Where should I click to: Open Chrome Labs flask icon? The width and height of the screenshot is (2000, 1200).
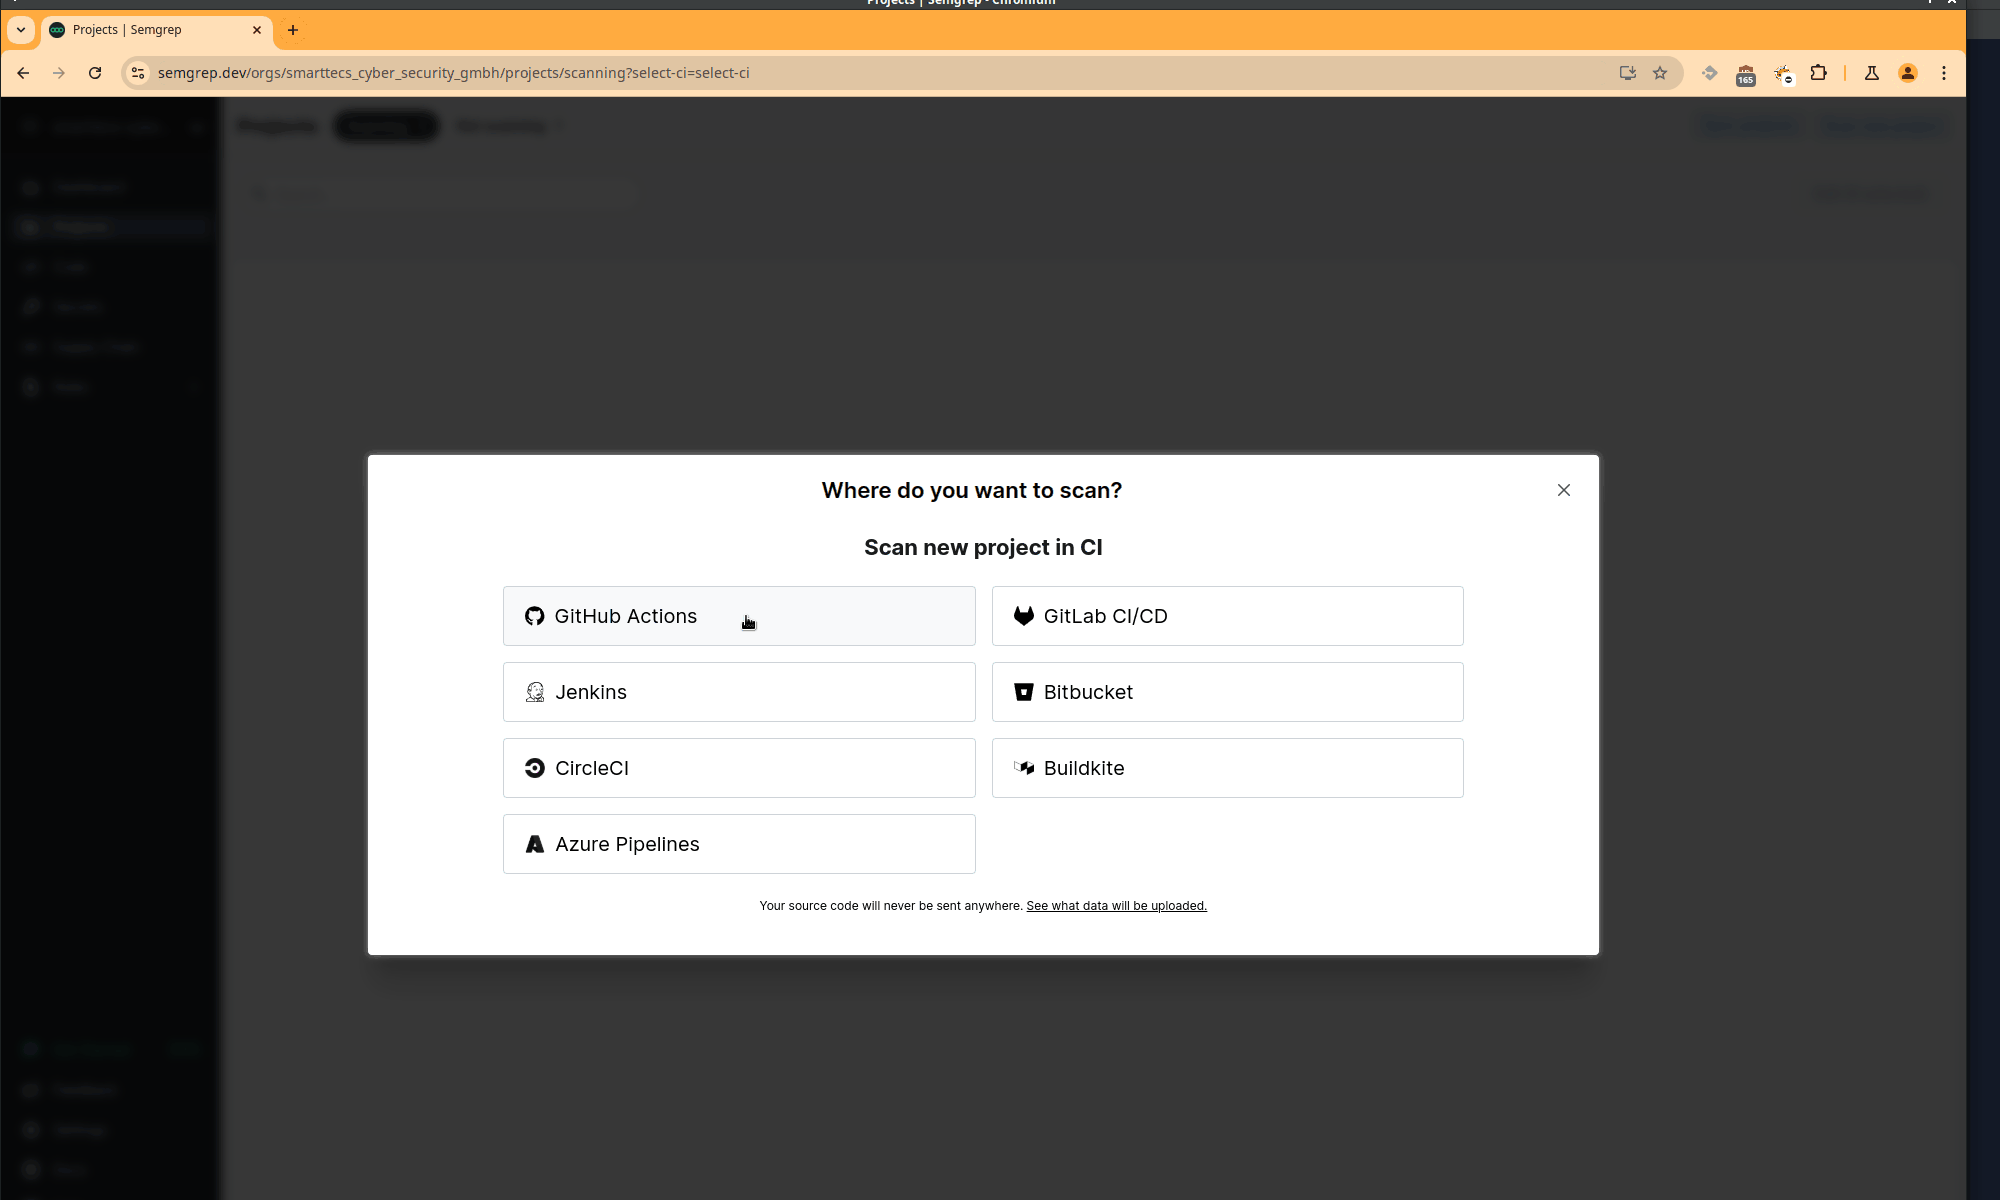[1872, 73]
